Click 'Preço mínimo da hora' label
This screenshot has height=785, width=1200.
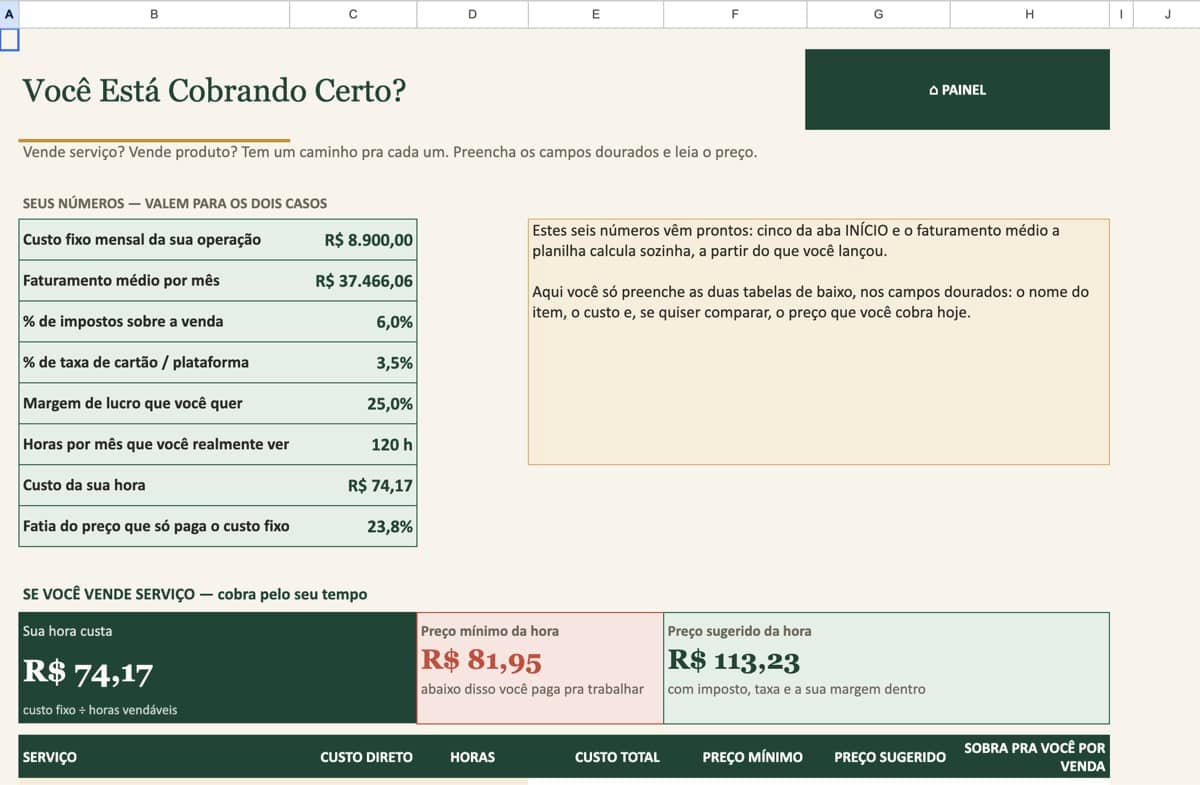490,631
